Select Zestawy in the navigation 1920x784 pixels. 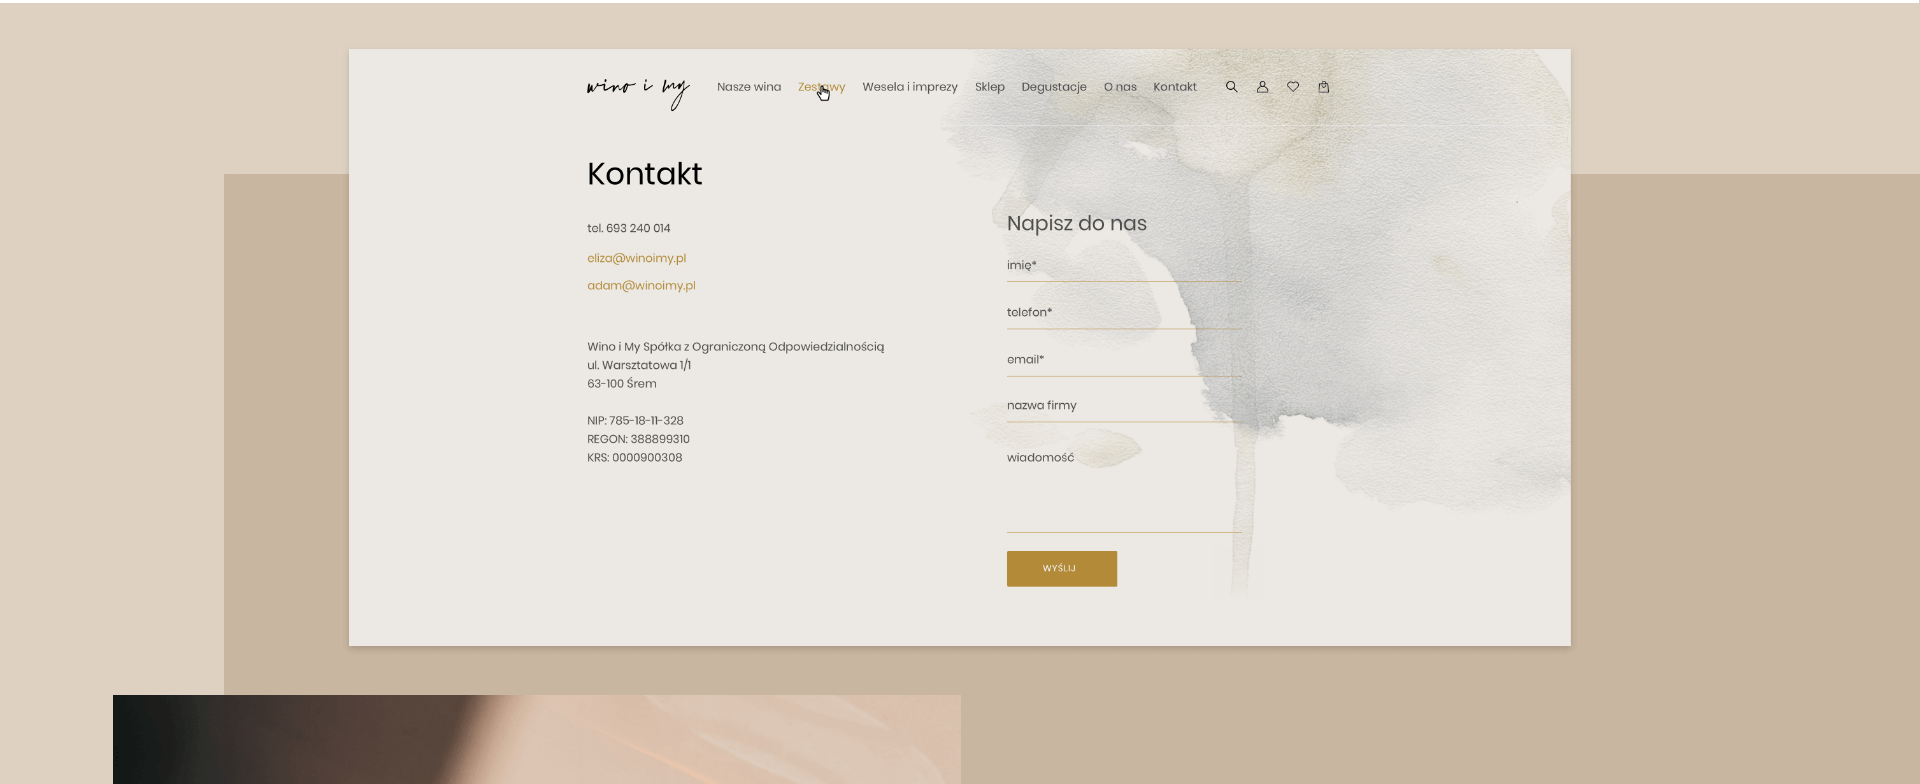click(x=821, y=87)
